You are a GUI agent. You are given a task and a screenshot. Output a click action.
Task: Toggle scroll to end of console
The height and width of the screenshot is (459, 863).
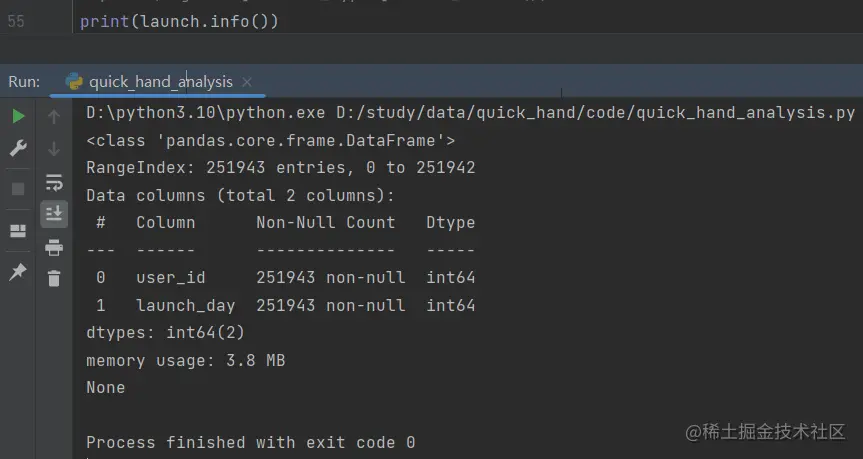(x=54, y=214)
